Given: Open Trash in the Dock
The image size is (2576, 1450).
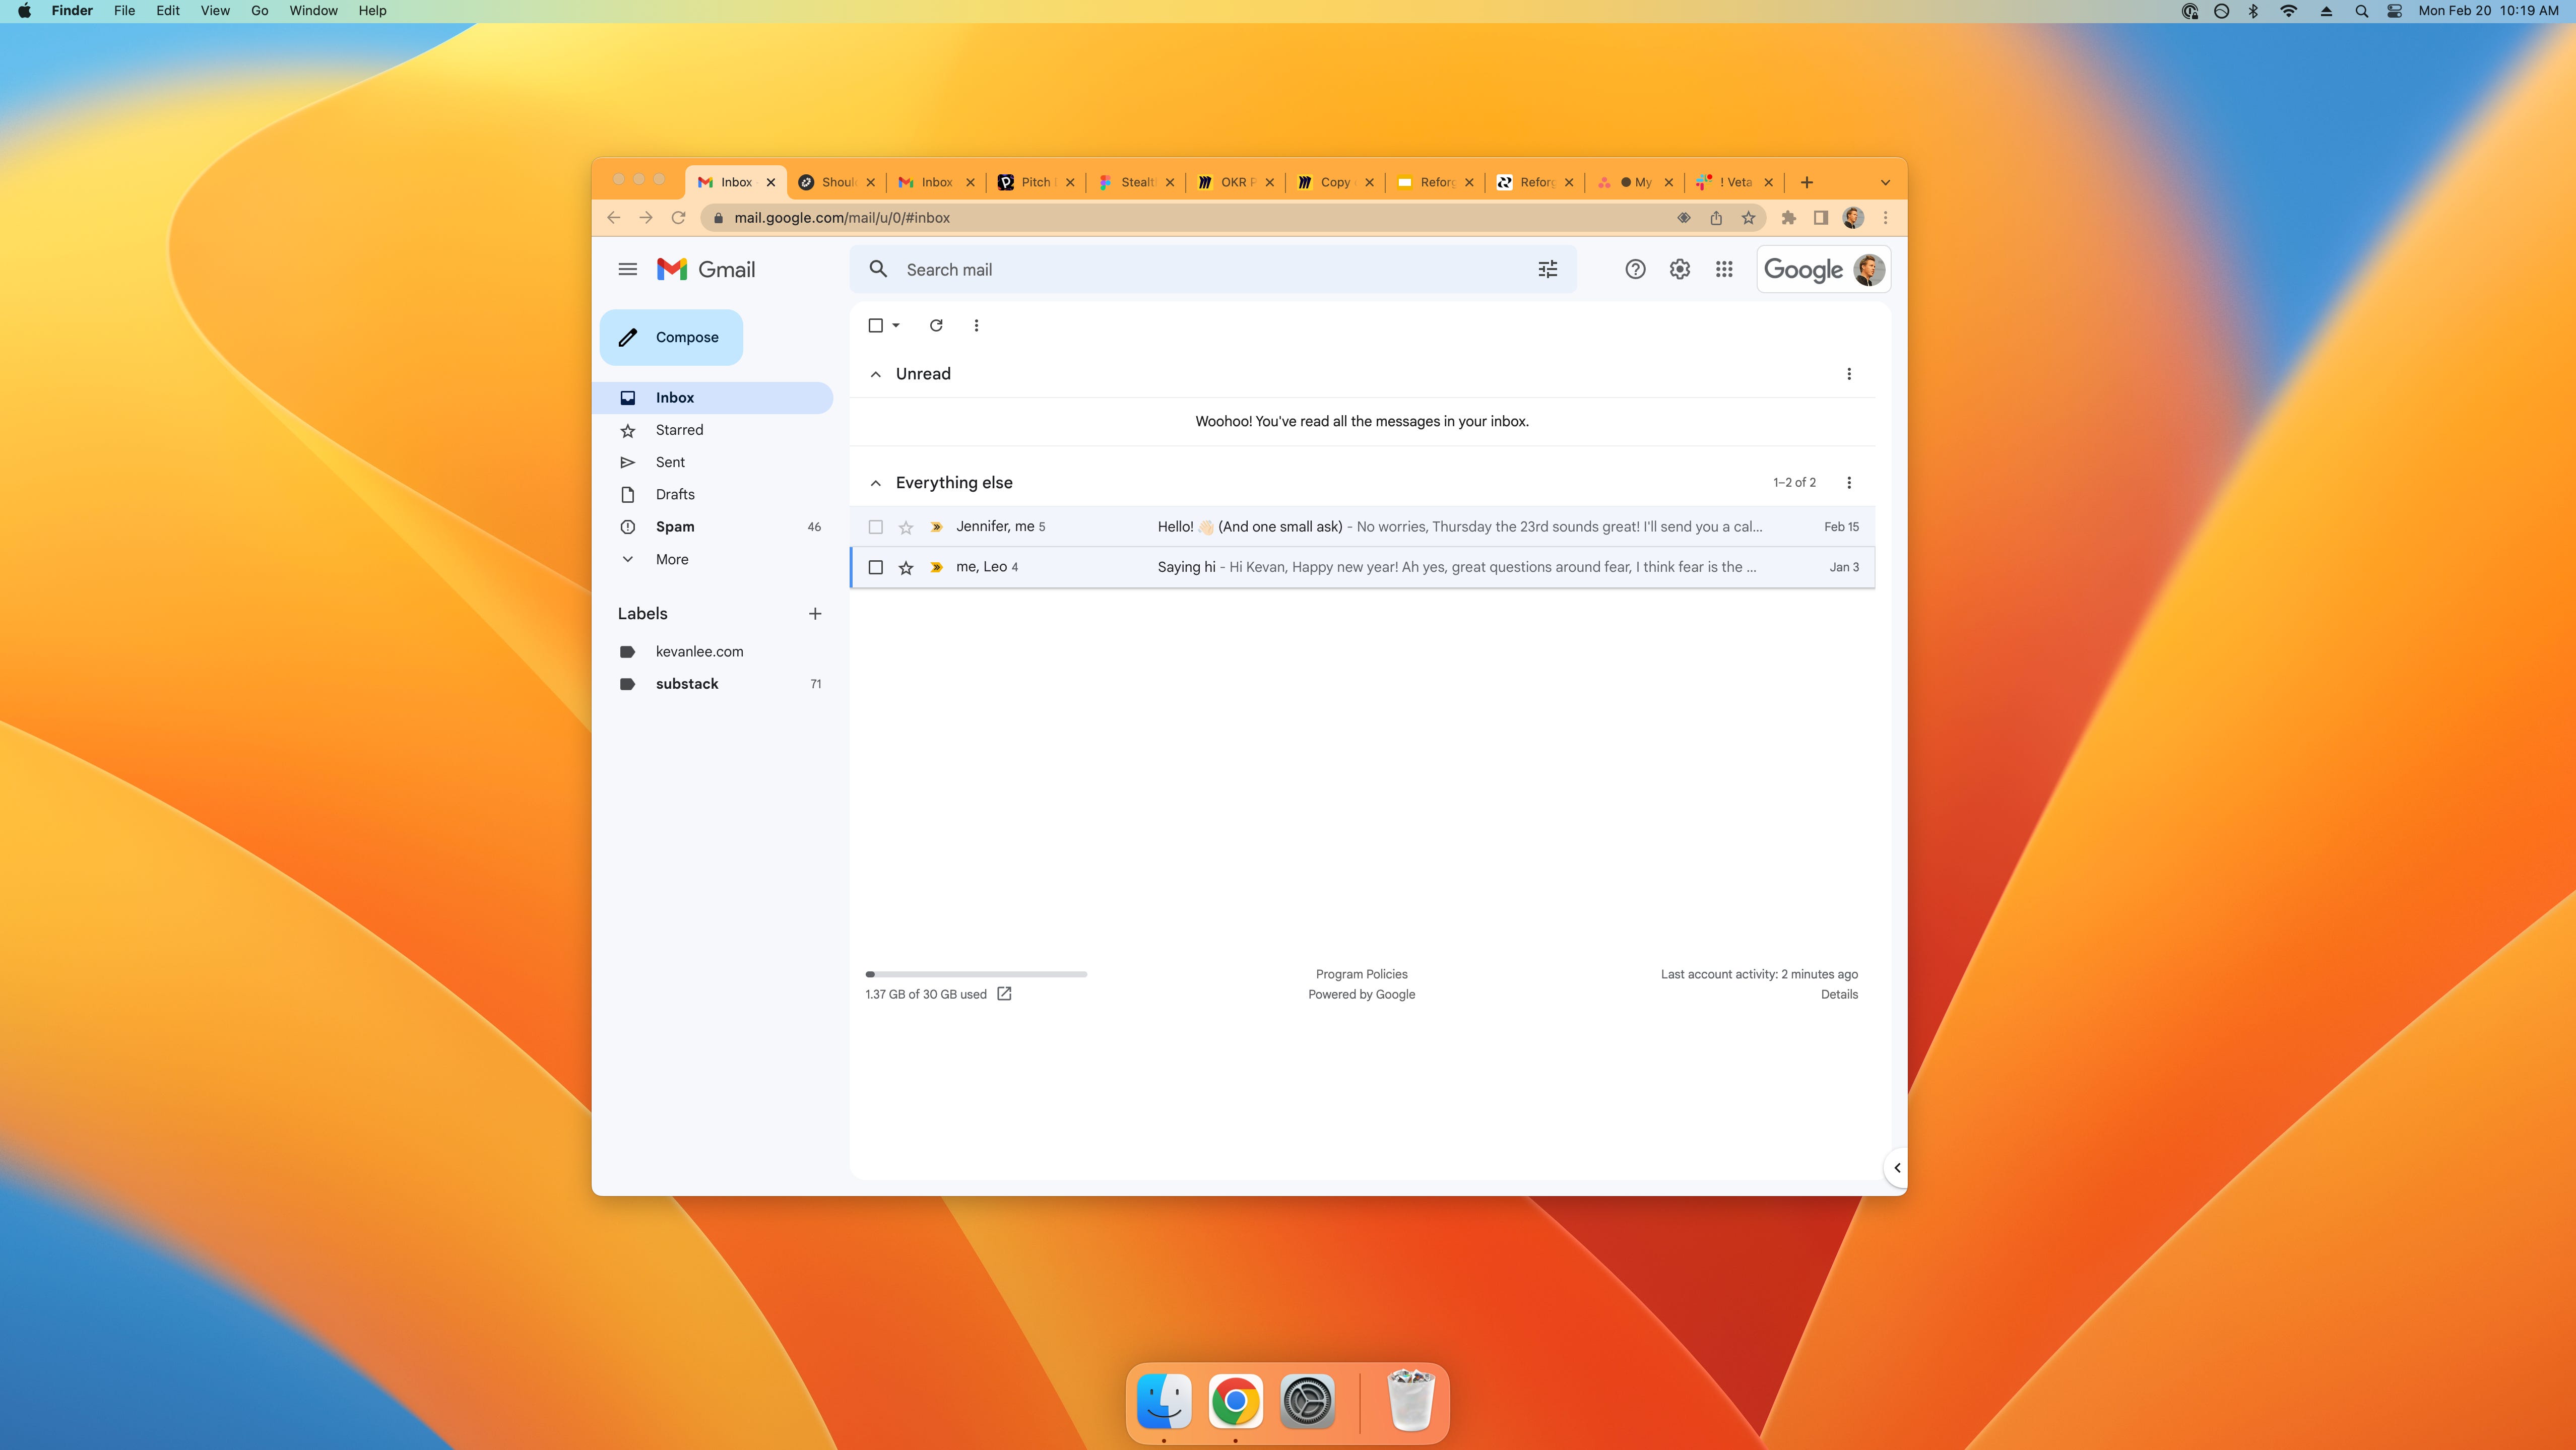Looking at the screenshot, I should click(x=1410, y=1401).
